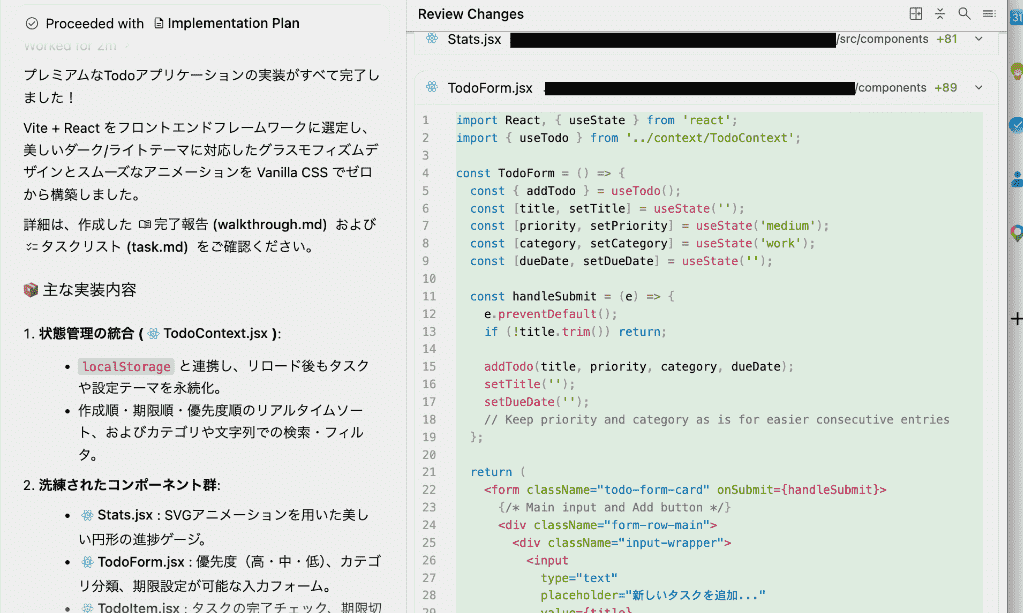Screen dimensions: 1023x613
Task: Click Main input and Add button comment
Action: pyautogui.click(x=615, y=507)
